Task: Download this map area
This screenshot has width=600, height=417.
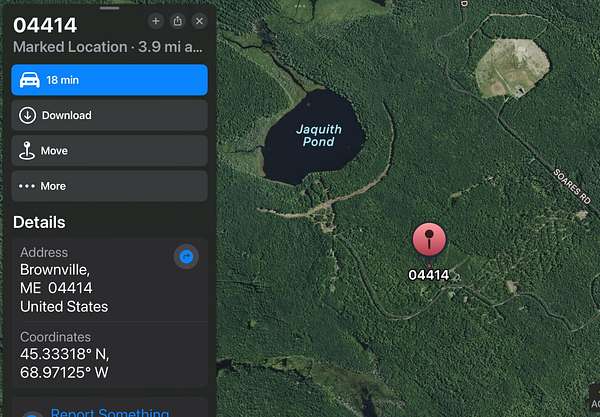Action: coord(109,115)
